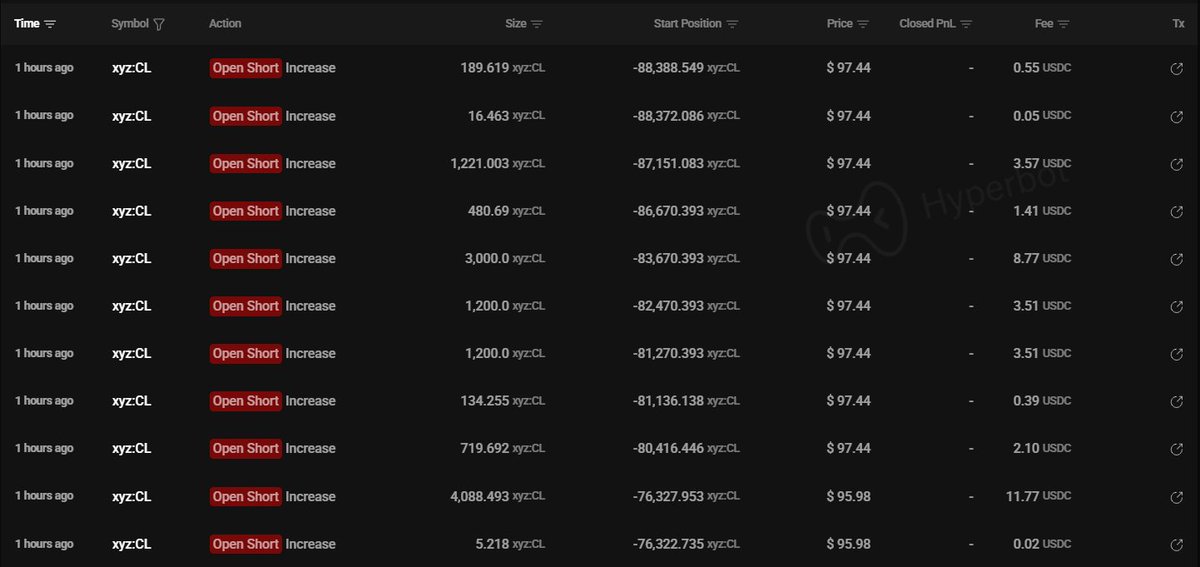1200x567 pixels.
Task: Click Open Short badge for 480.69 row
Action: [x=245, y=211]
